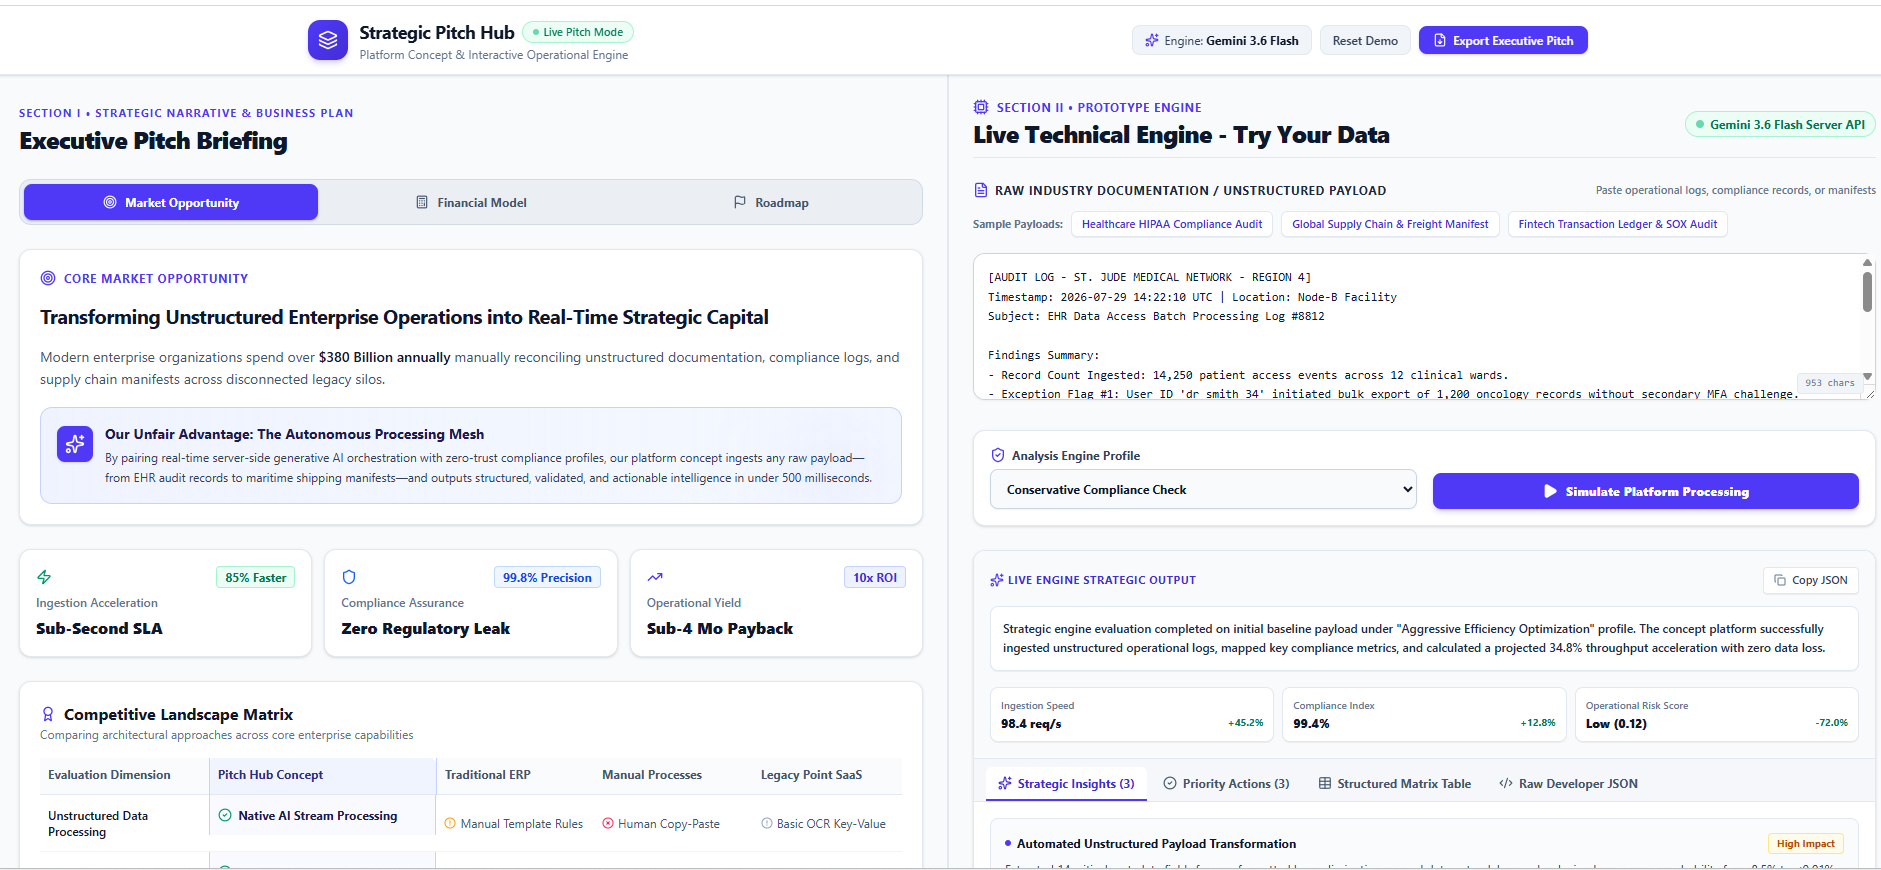Viewport: 1881px width, 870px height.
Task: Show the Raw Developer JSON tab
Action: [1568, 783]
